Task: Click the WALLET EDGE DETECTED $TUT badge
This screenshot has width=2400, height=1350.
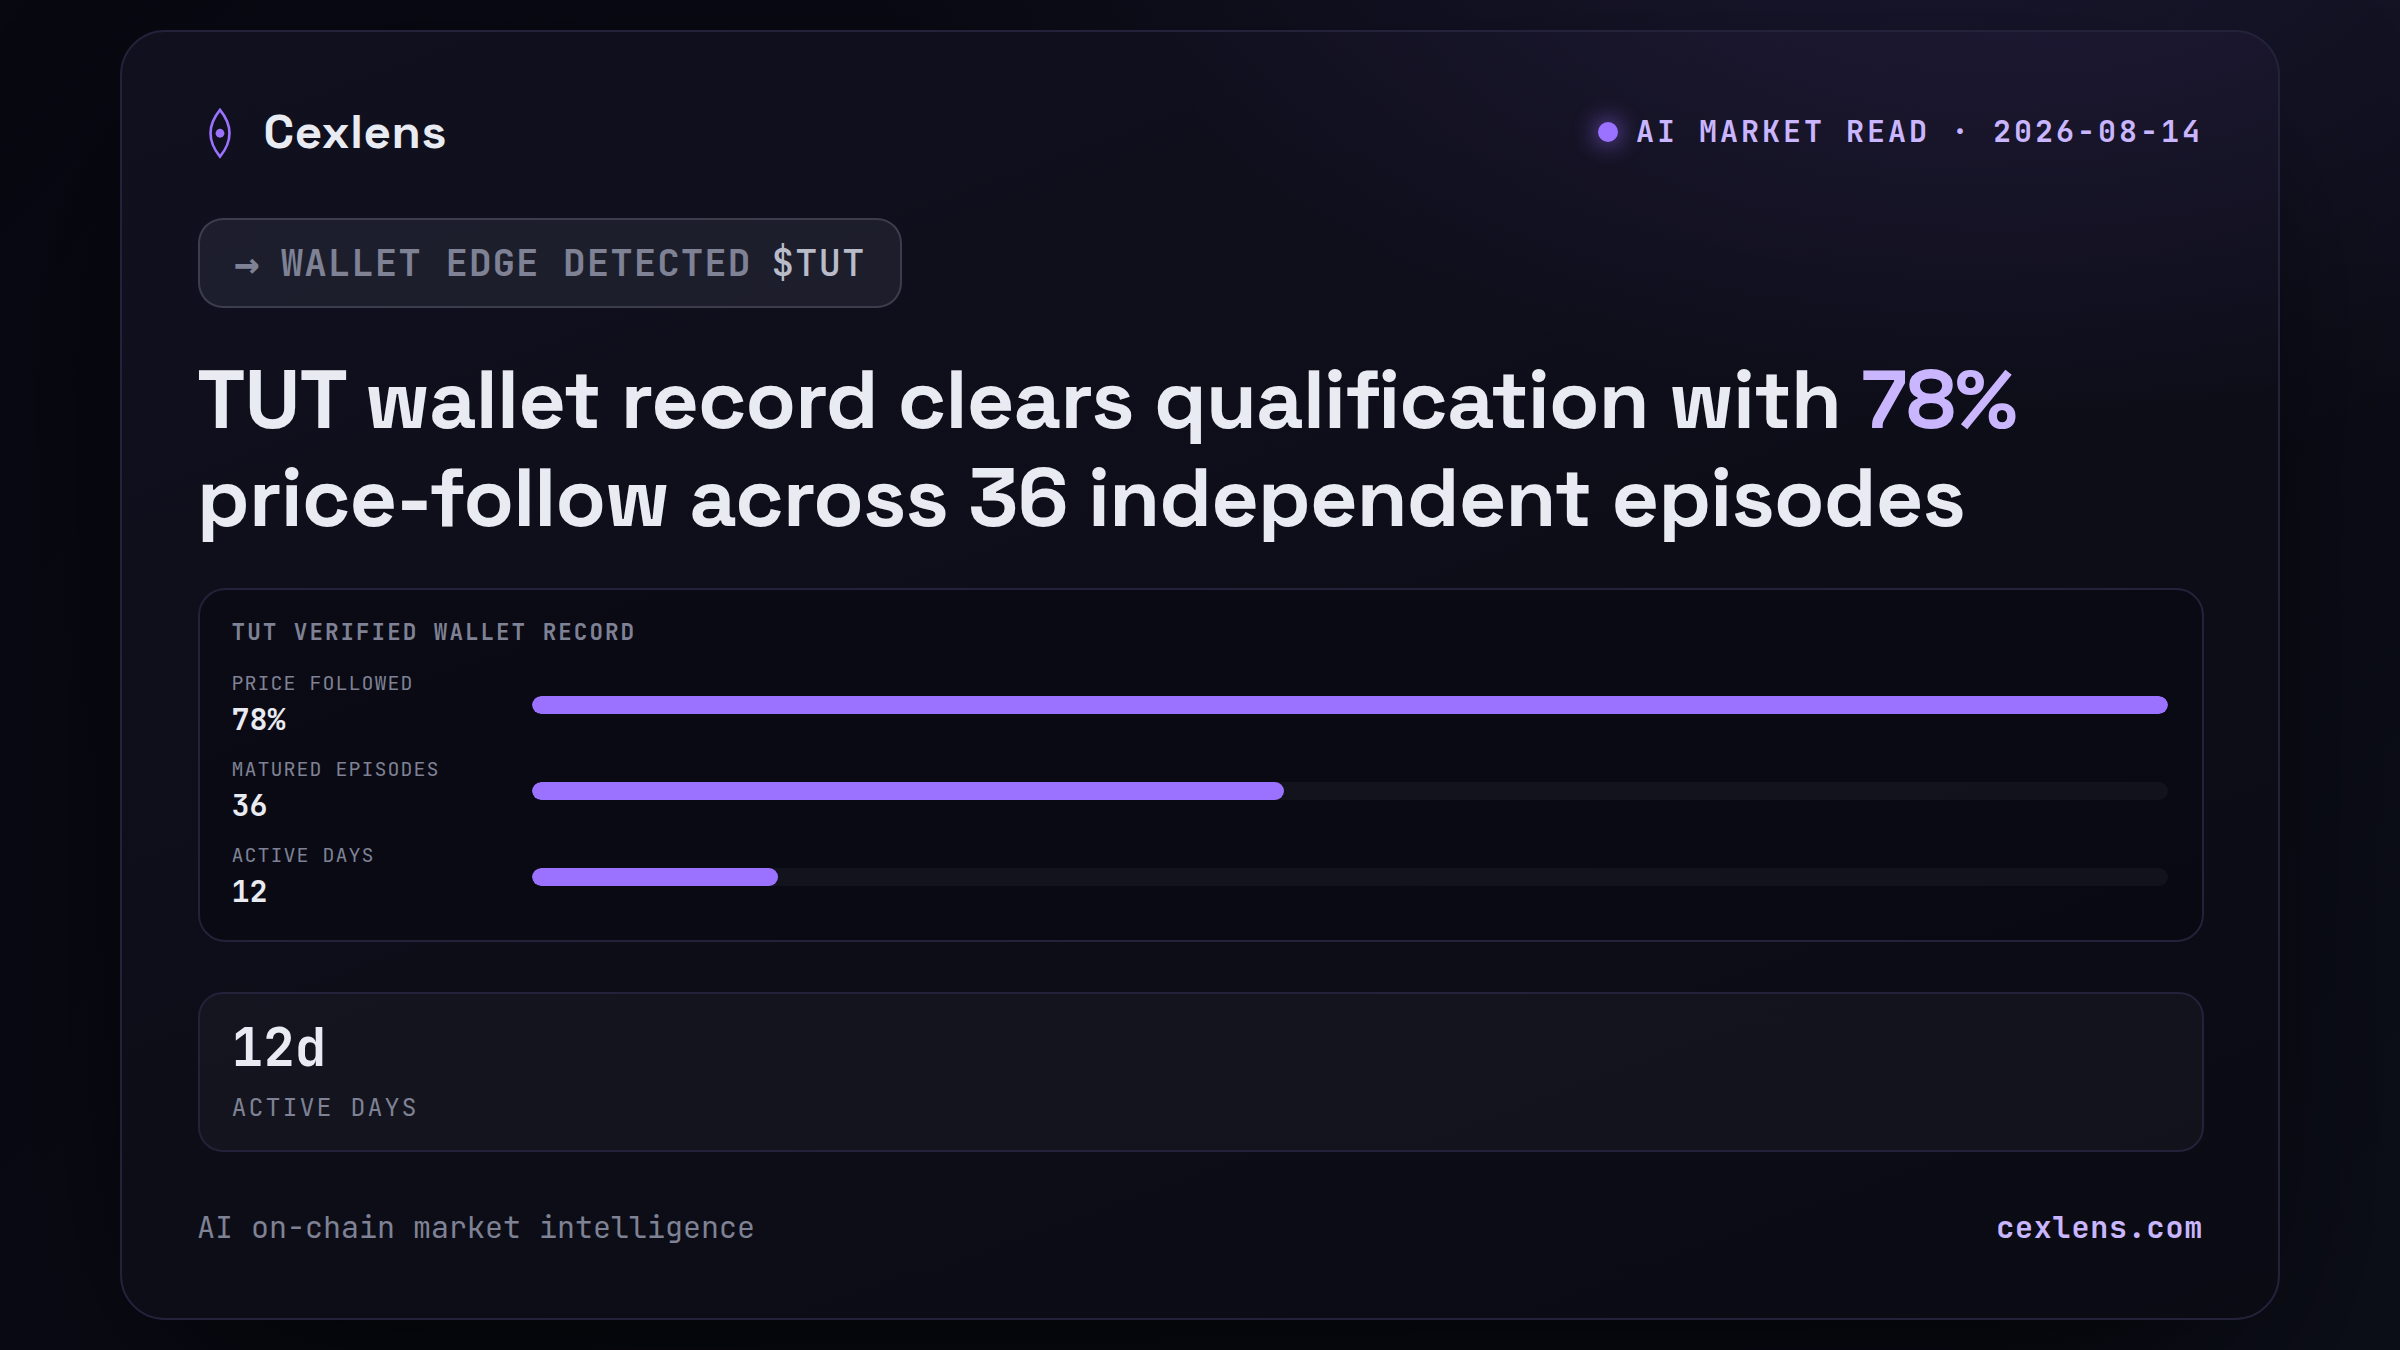Action: [x=550, y=263]
